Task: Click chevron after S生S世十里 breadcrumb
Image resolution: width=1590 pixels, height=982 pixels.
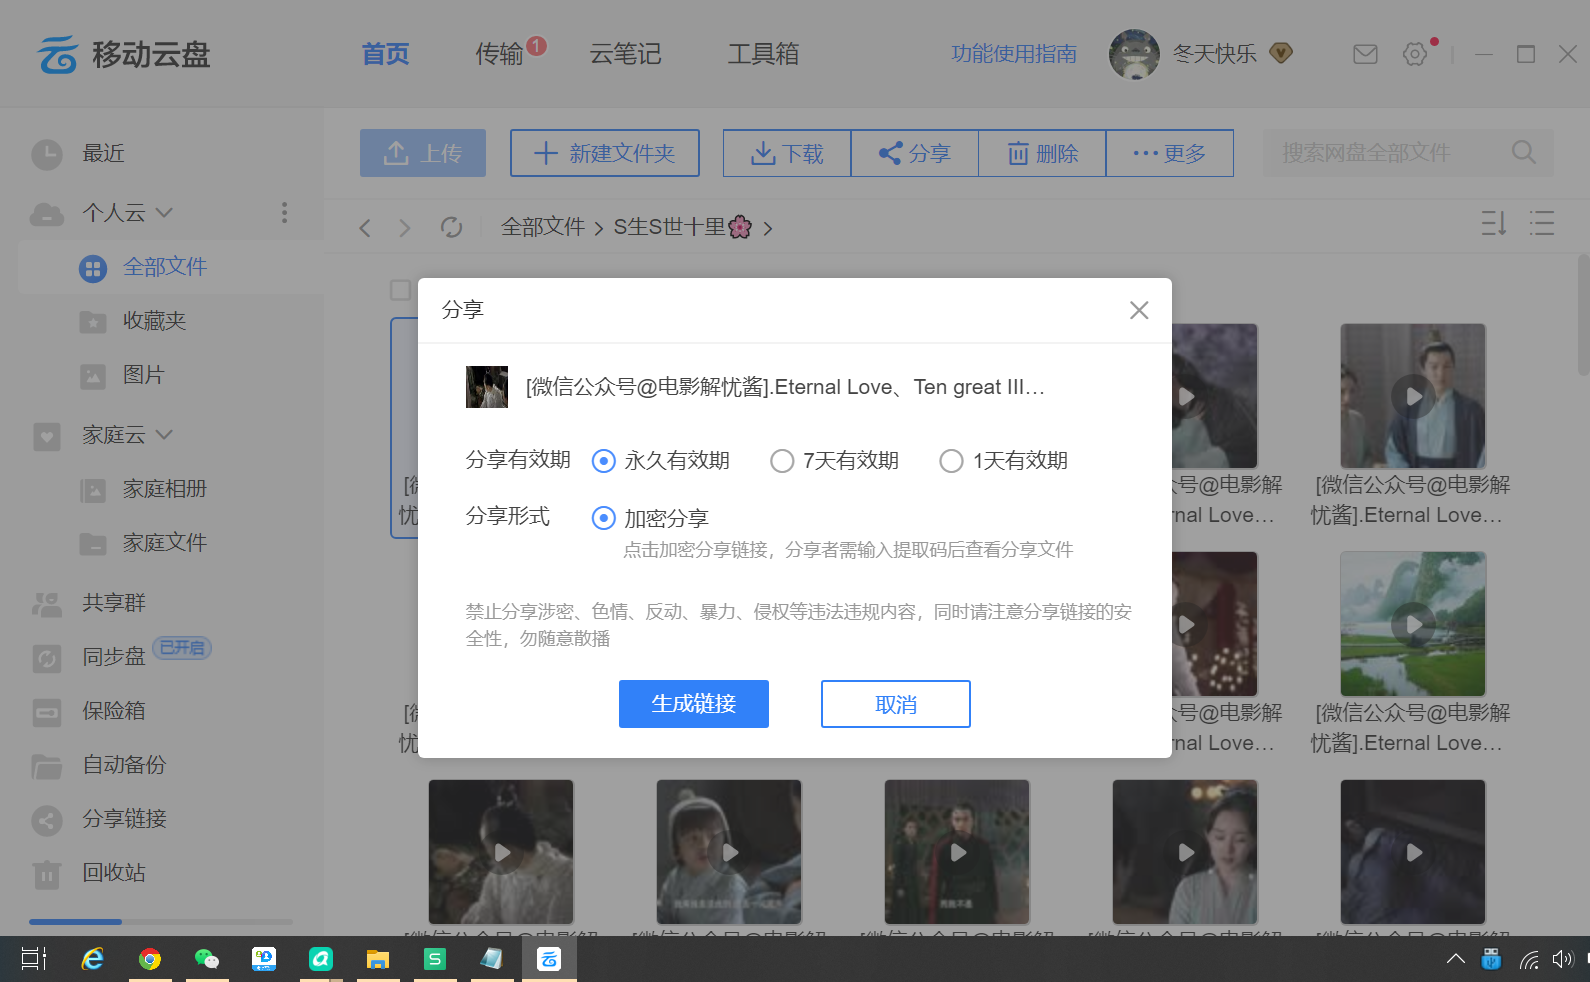Action: [x=768, y=228]
